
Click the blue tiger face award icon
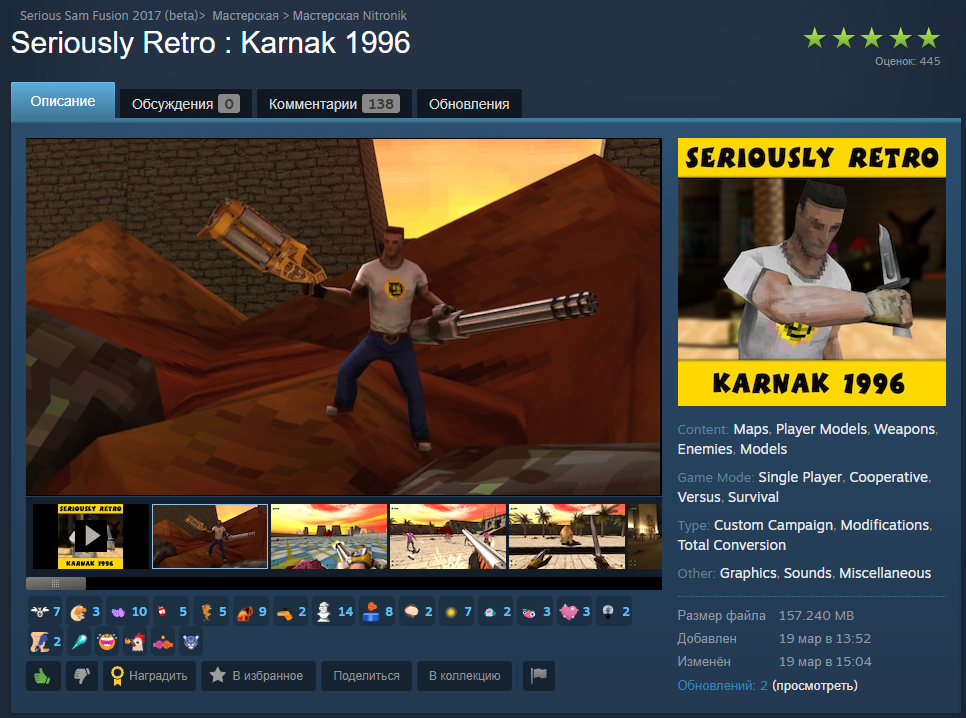click(x=191, y=642)
